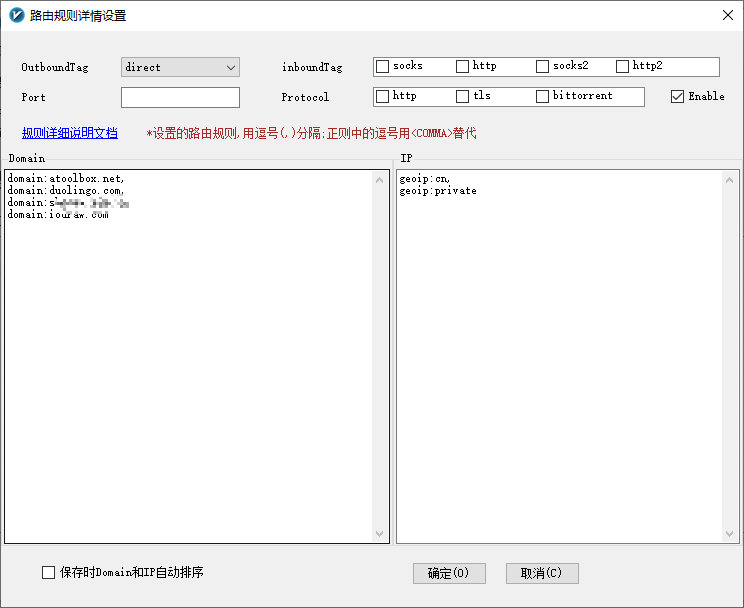Click the domain:duolingo.com line
Image resolution: width=744 pixels, height=608 pixels.
[x=66, y=191]
